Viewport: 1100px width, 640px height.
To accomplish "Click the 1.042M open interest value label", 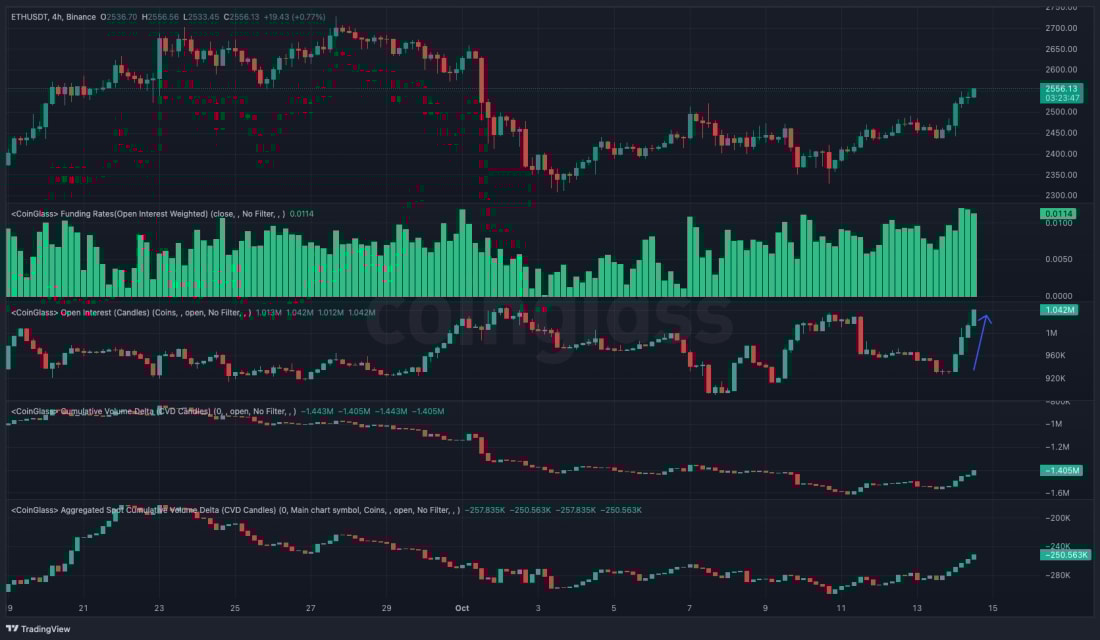I will [1059, 311].
